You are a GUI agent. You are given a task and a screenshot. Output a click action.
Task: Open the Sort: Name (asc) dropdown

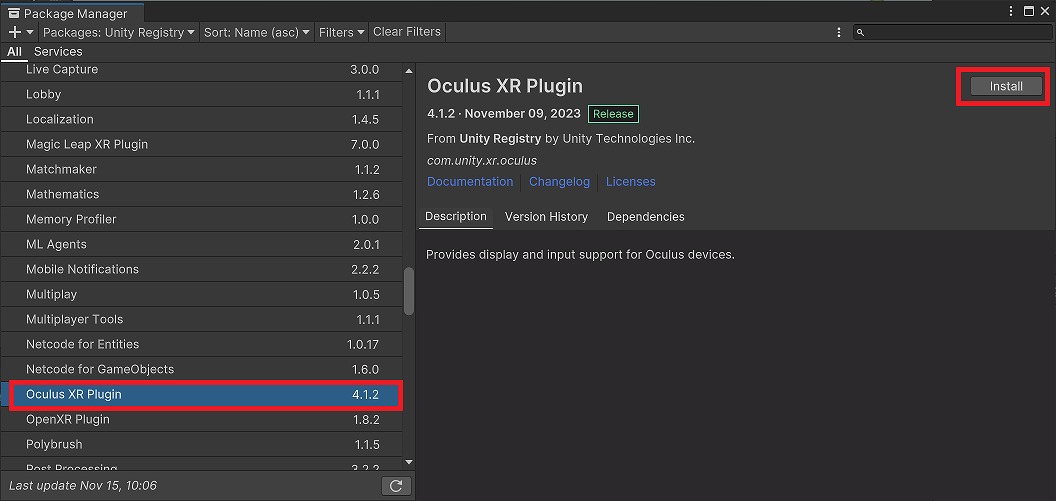[x=257, y=32]
